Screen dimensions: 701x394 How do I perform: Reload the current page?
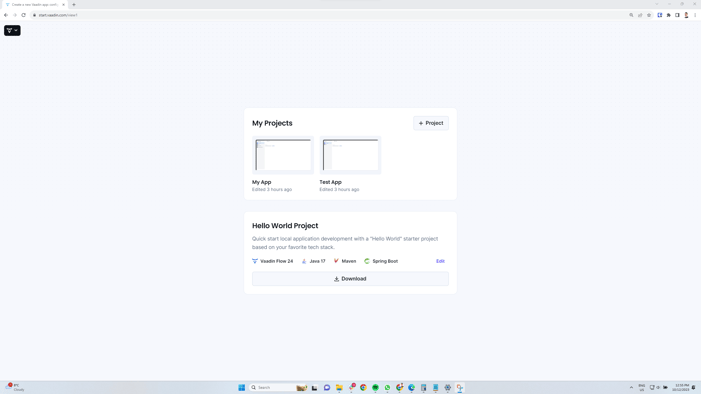(x=24, y=15)
